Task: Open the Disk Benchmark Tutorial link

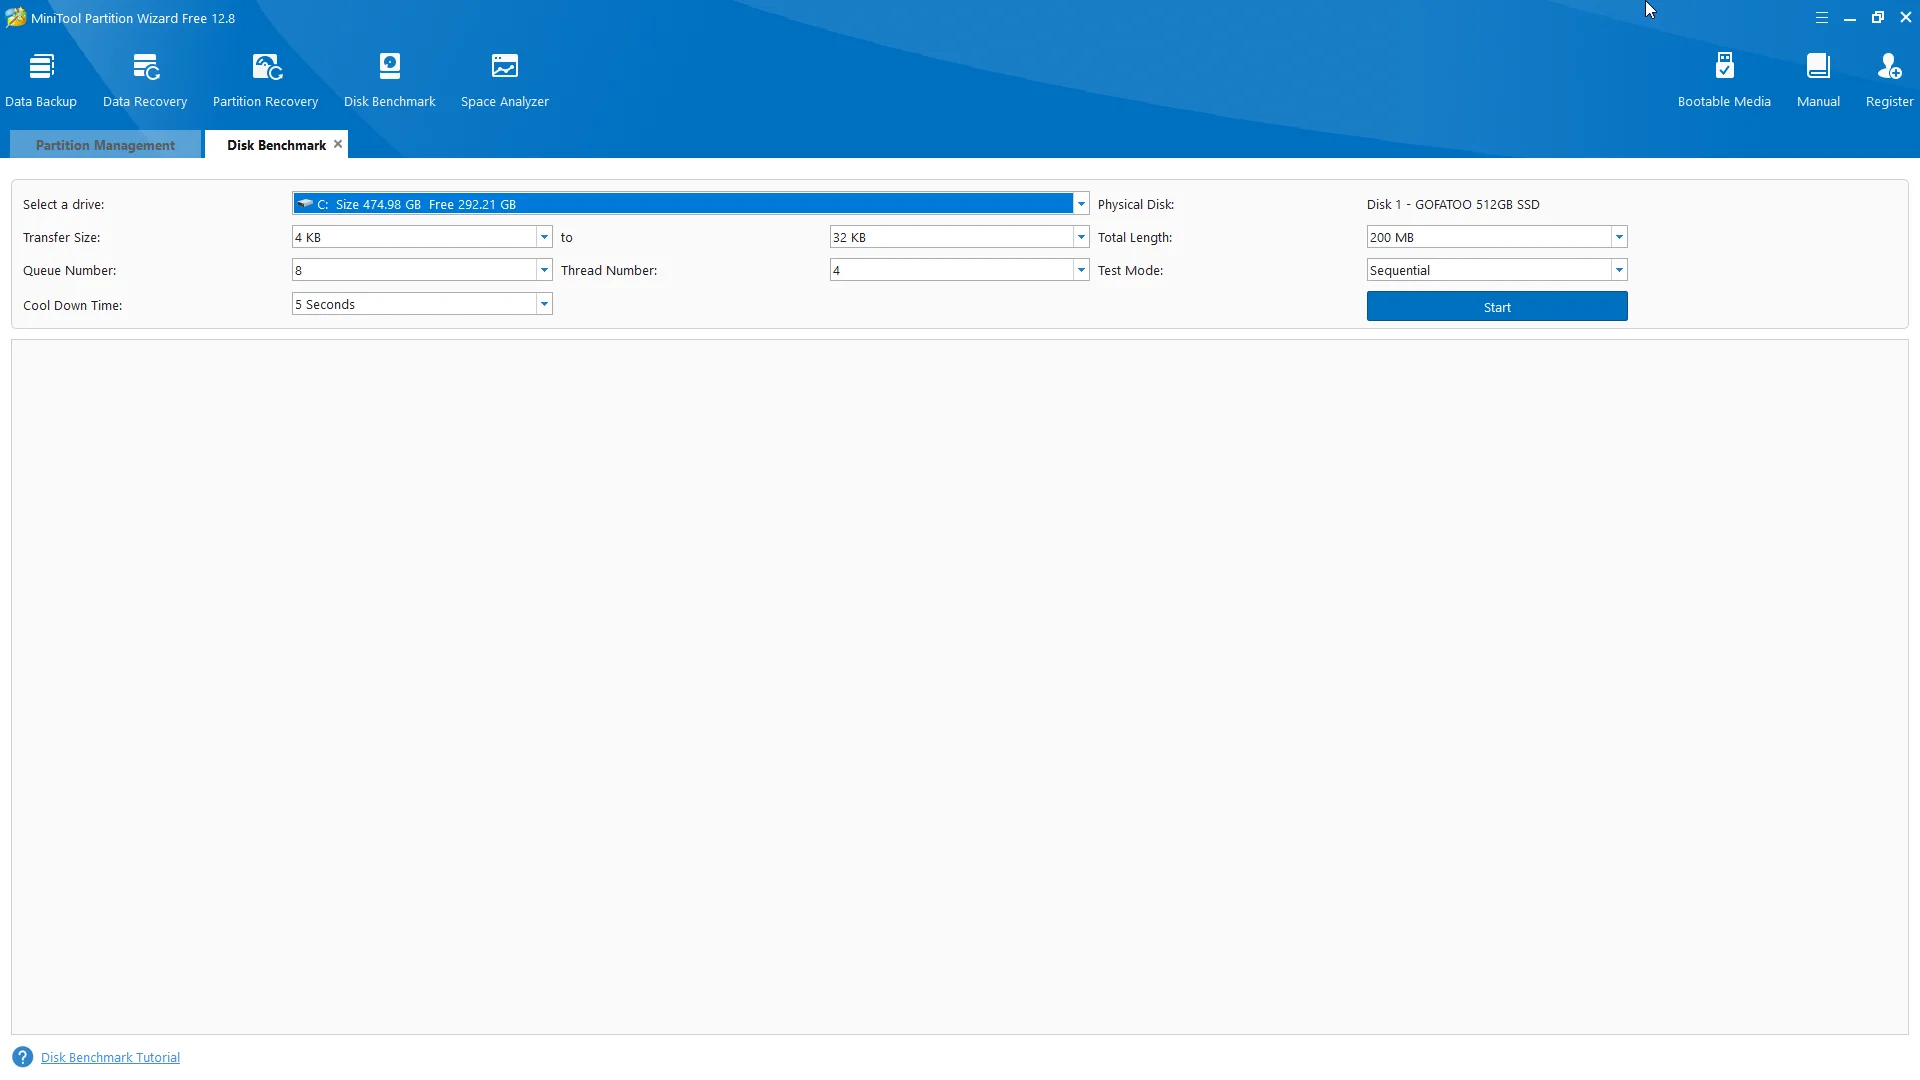Action: pos(110,1057)
